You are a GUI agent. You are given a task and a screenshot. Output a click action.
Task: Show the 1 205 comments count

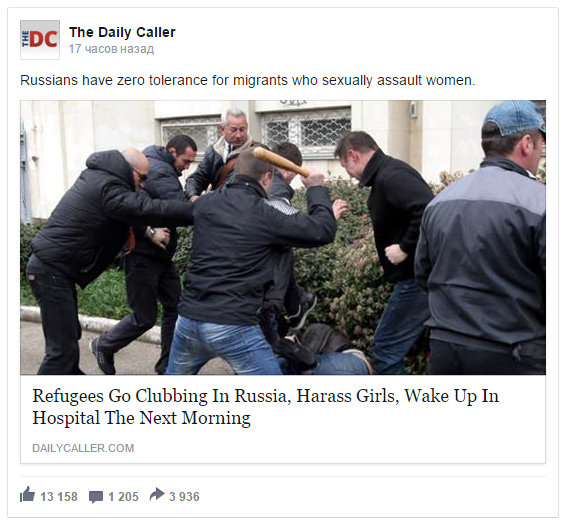123,497
